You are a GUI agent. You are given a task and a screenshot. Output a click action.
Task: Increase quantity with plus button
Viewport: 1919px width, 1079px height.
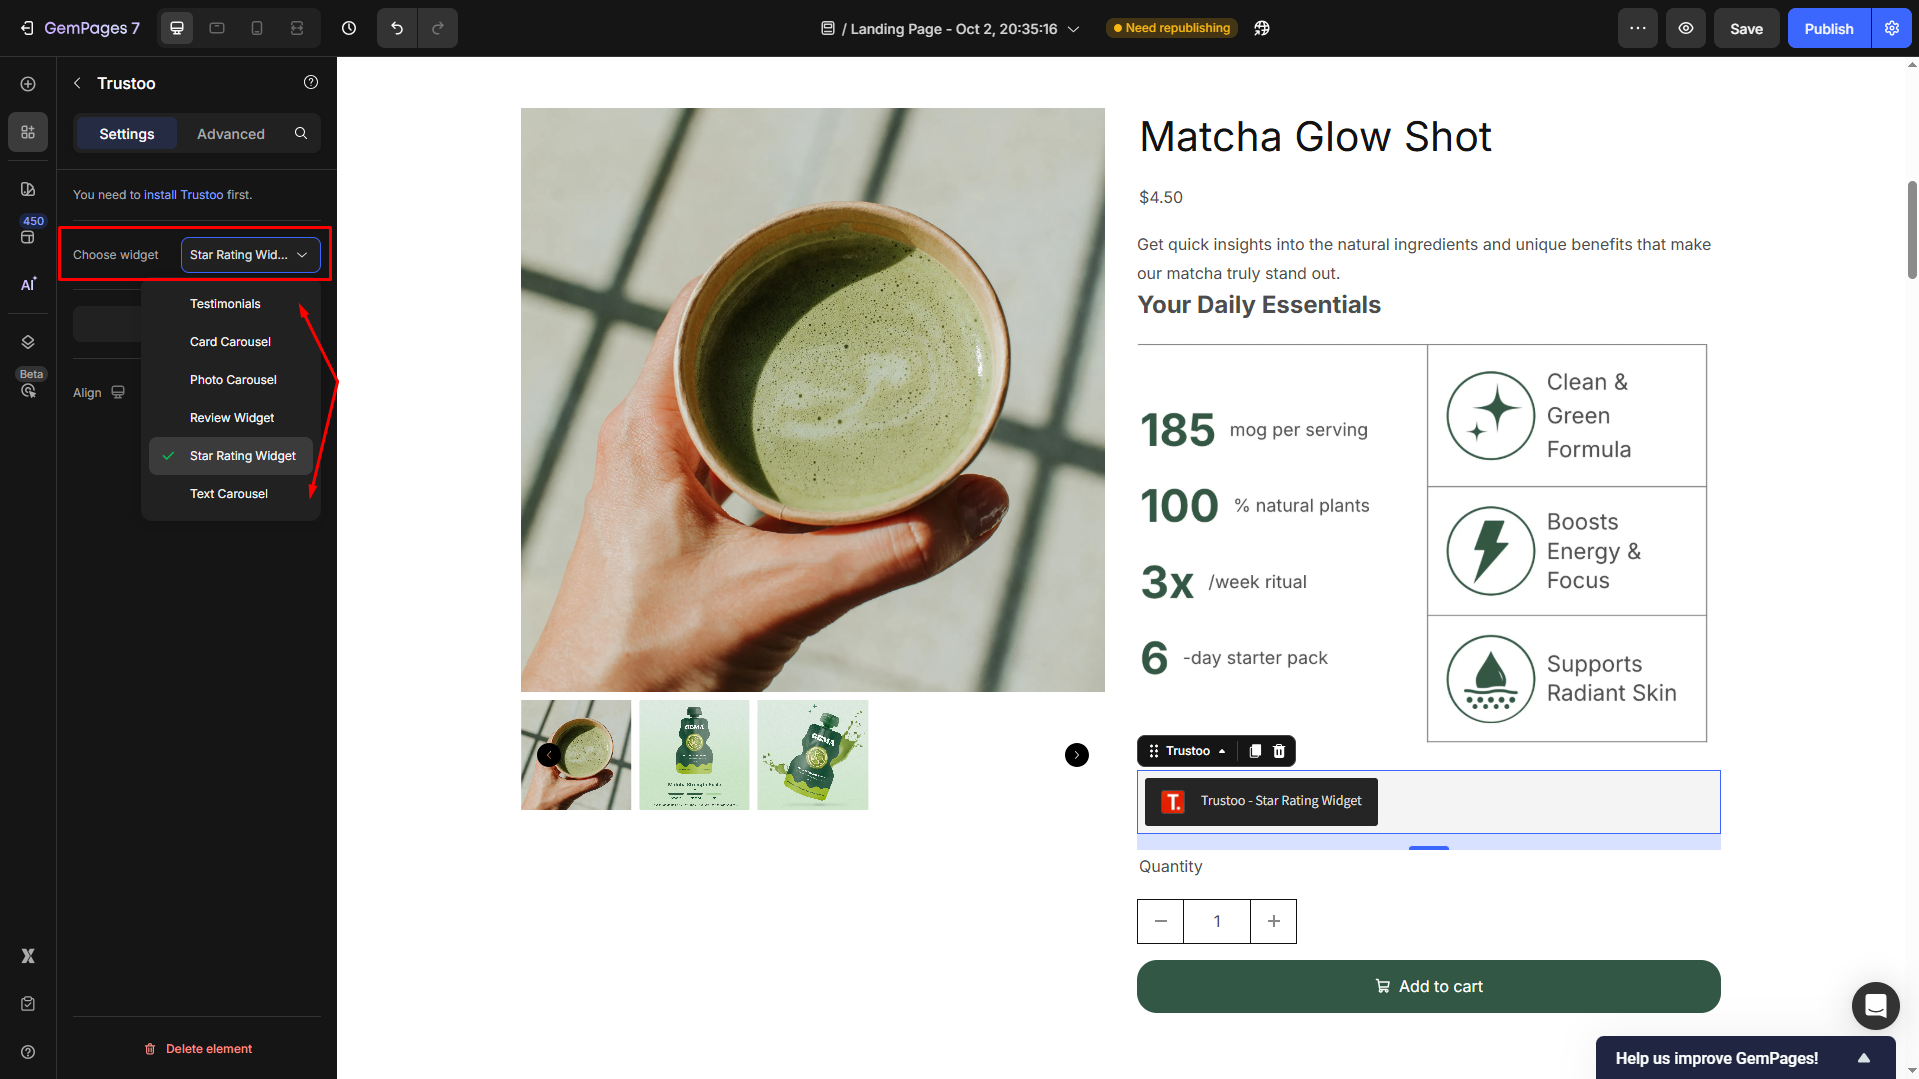click(x=1273, y=921)
